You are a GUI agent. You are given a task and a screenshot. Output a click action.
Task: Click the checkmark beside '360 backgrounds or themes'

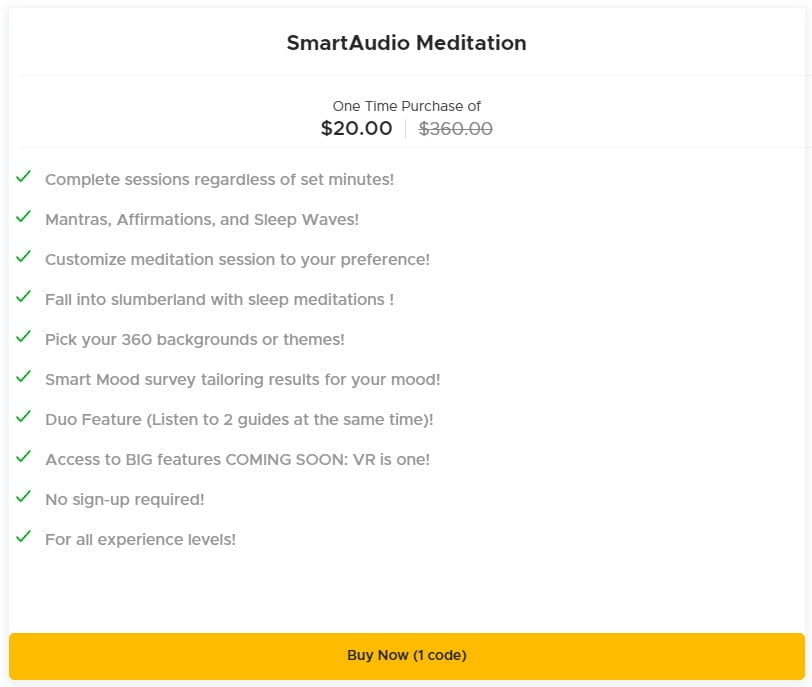click(x=23, y=340)
